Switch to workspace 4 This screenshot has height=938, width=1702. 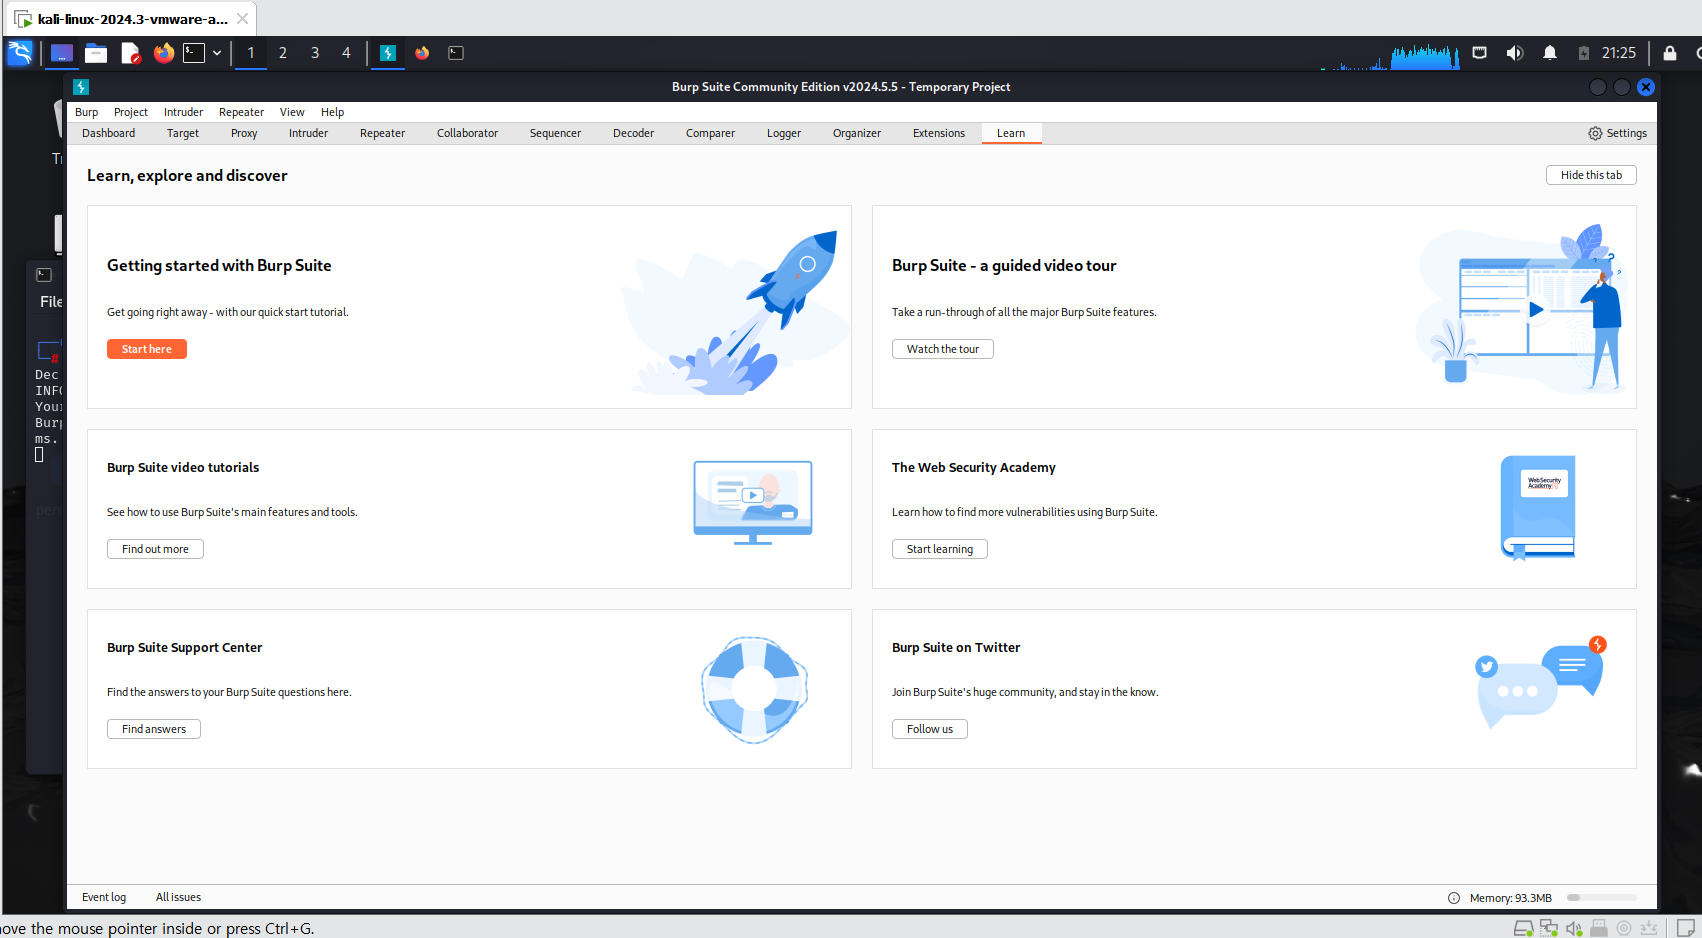(x=347, y=53)
